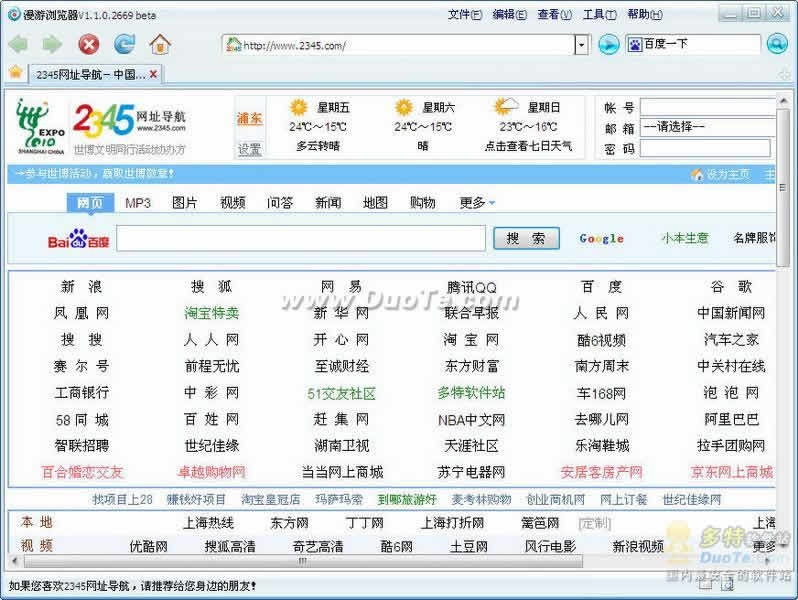Open the 浦东 city link

tap(249, 119)
